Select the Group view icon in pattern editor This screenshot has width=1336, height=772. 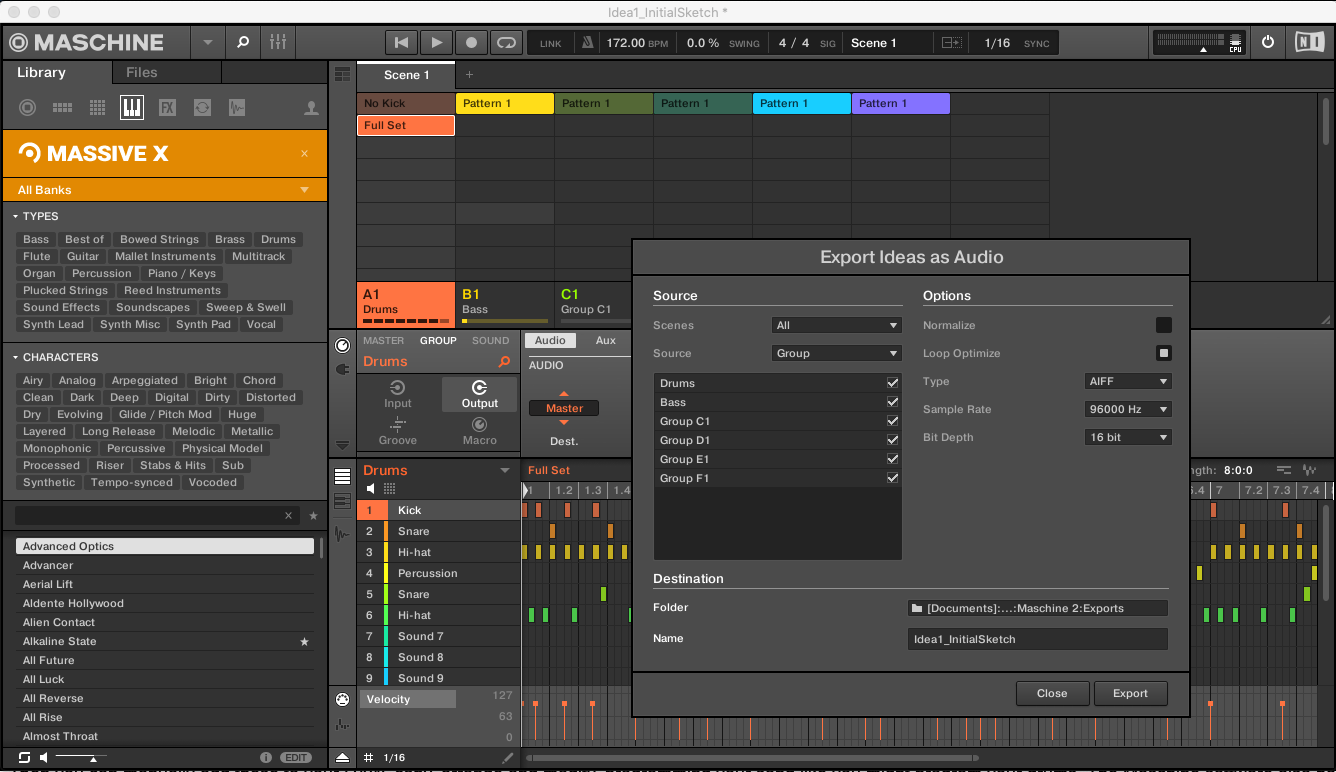(x=343, y=476)
